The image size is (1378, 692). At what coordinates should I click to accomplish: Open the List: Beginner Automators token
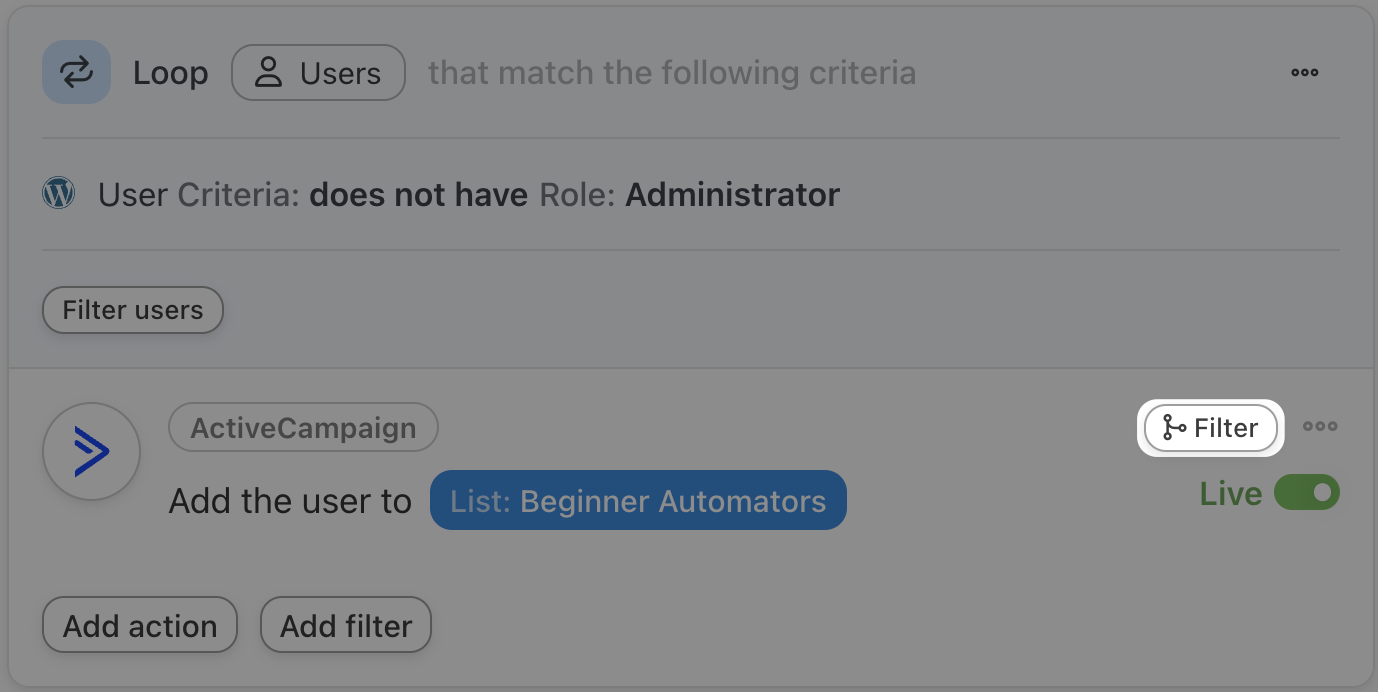coord(638,500)
